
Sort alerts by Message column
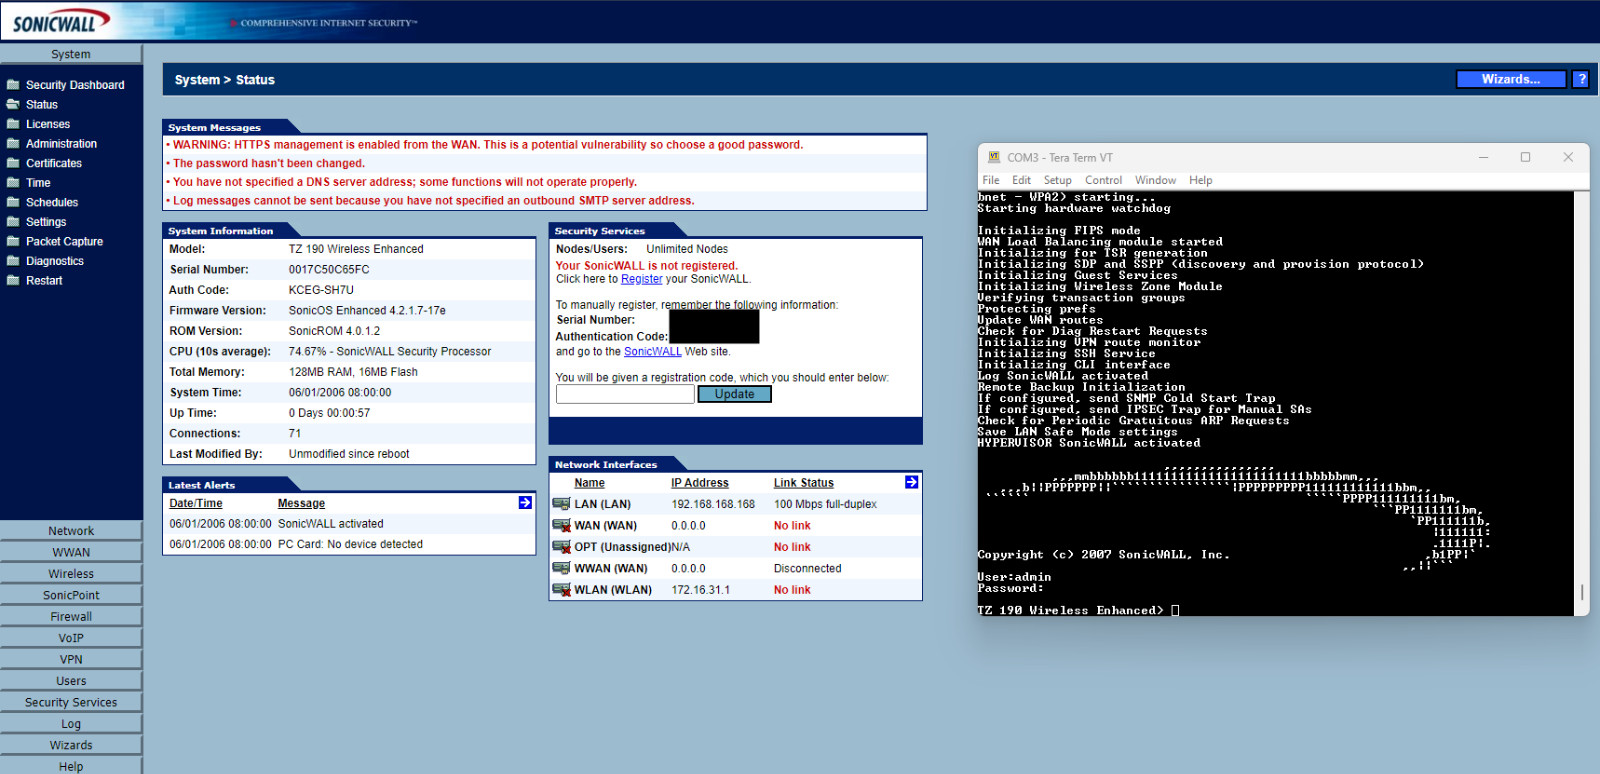(301, 504)
